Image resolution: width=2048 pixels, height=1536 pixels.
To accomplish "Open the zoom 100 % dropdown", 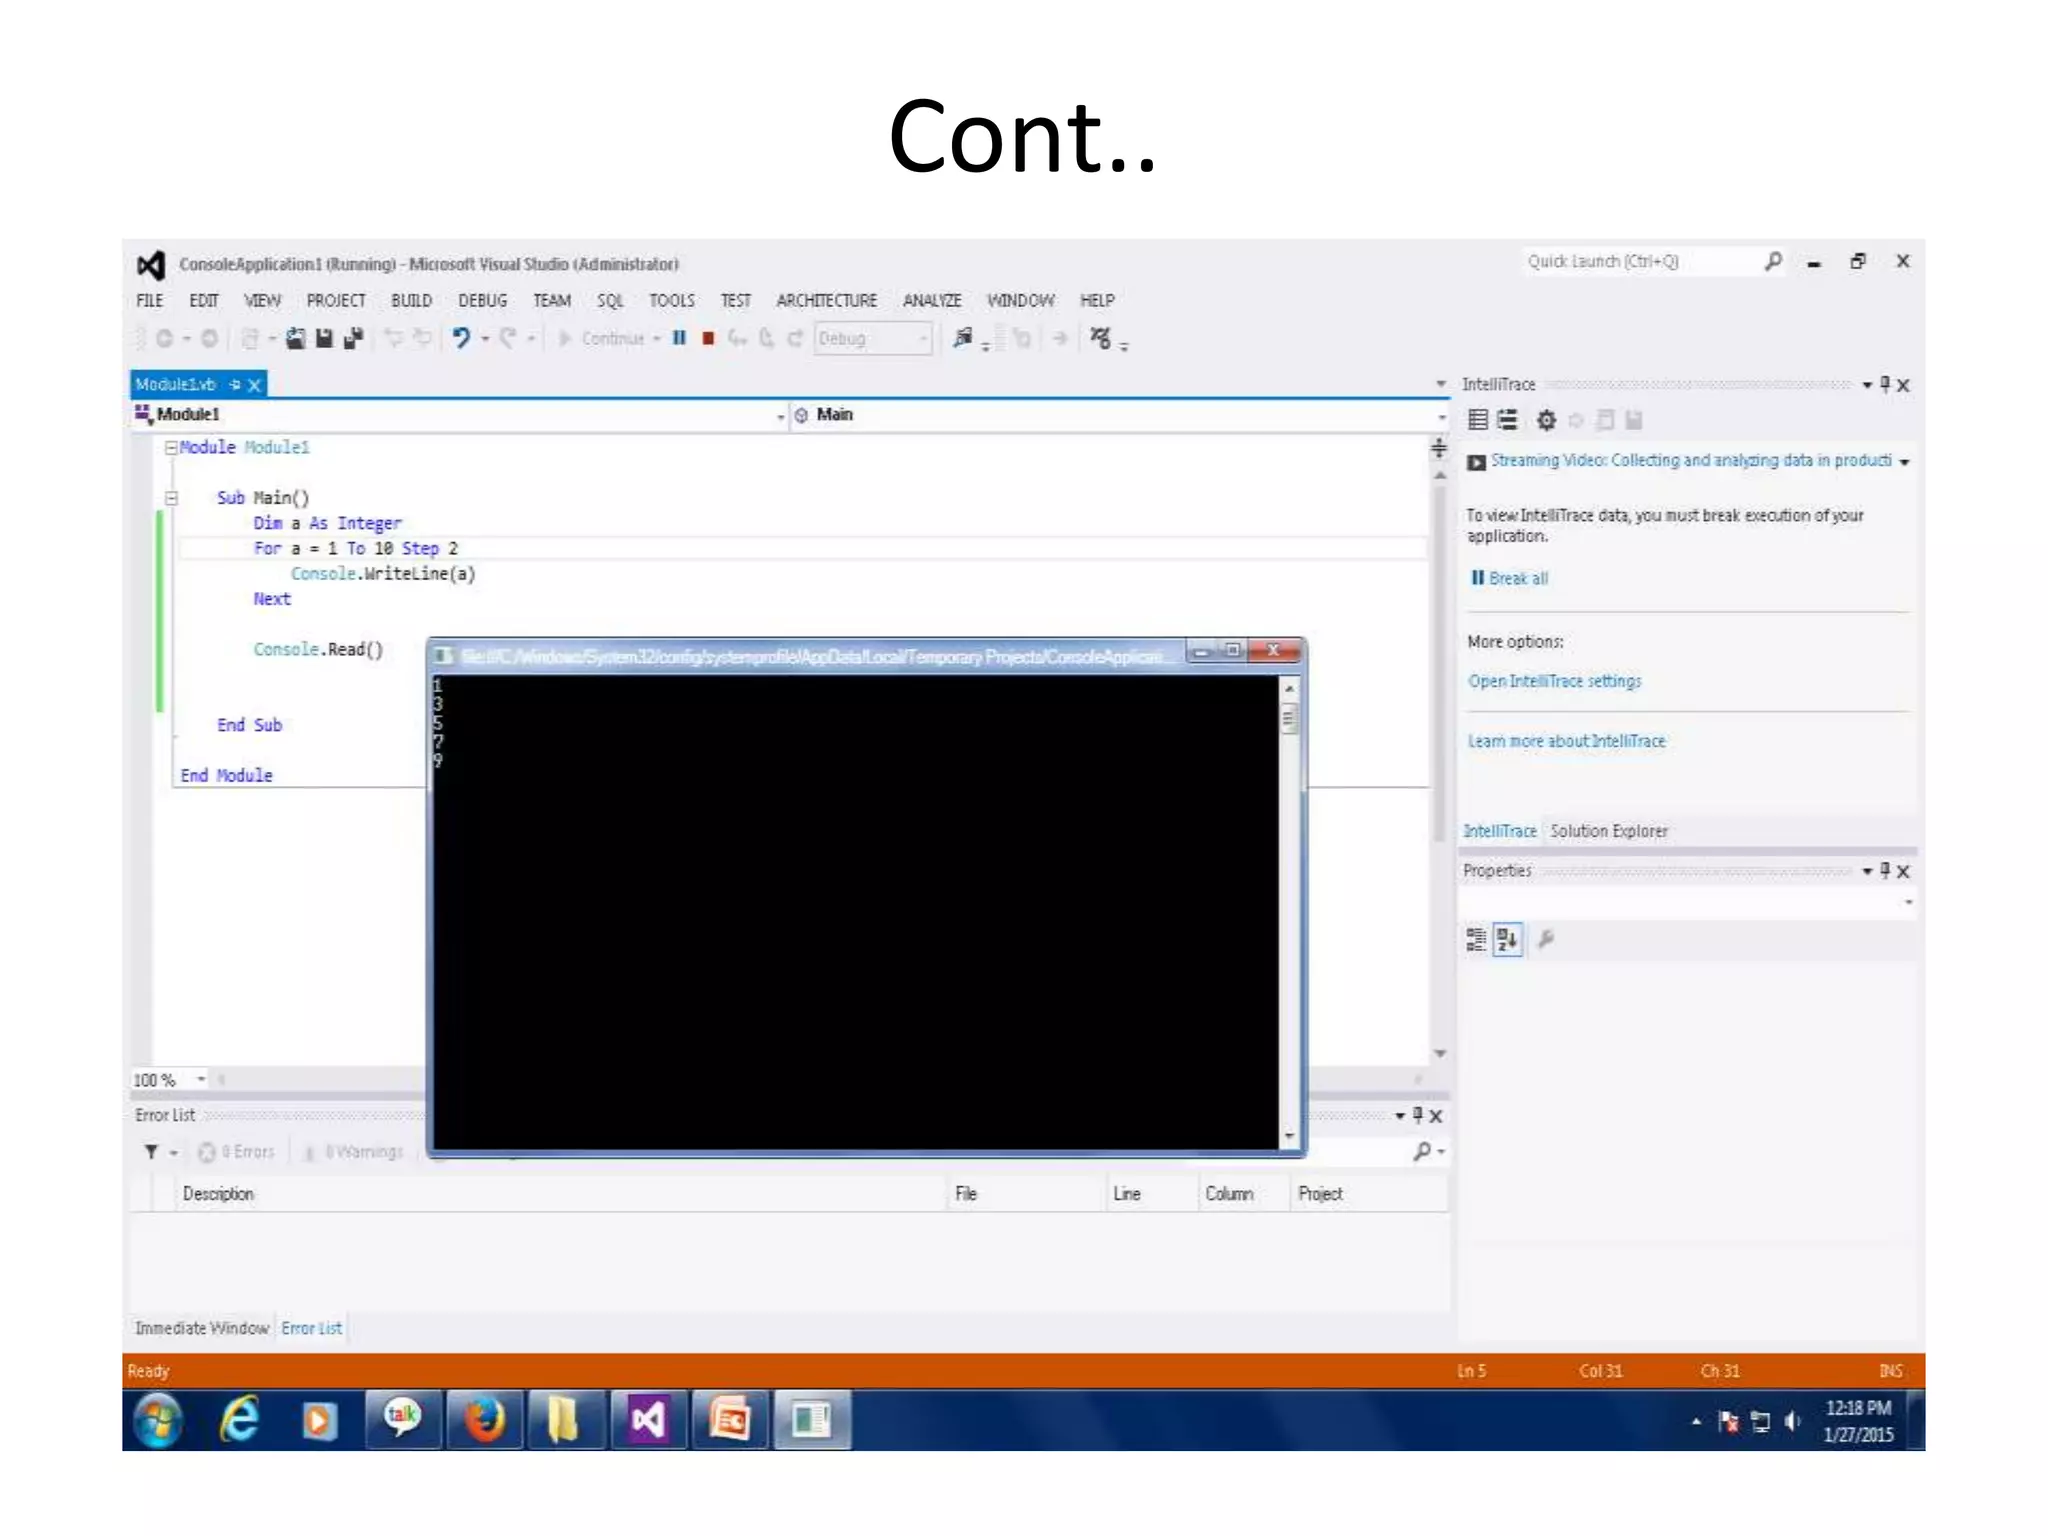I will (201, 1079).
